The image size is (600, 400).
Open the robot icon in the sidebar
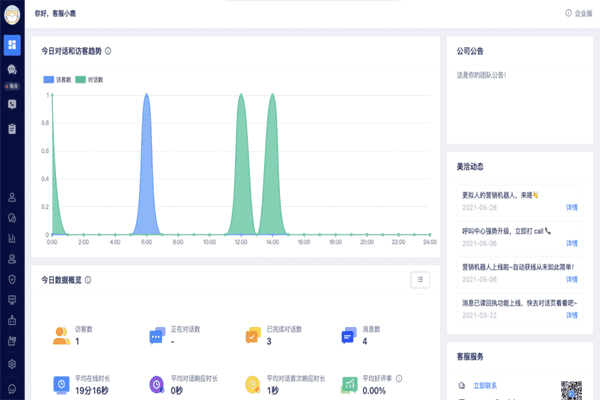12,320
